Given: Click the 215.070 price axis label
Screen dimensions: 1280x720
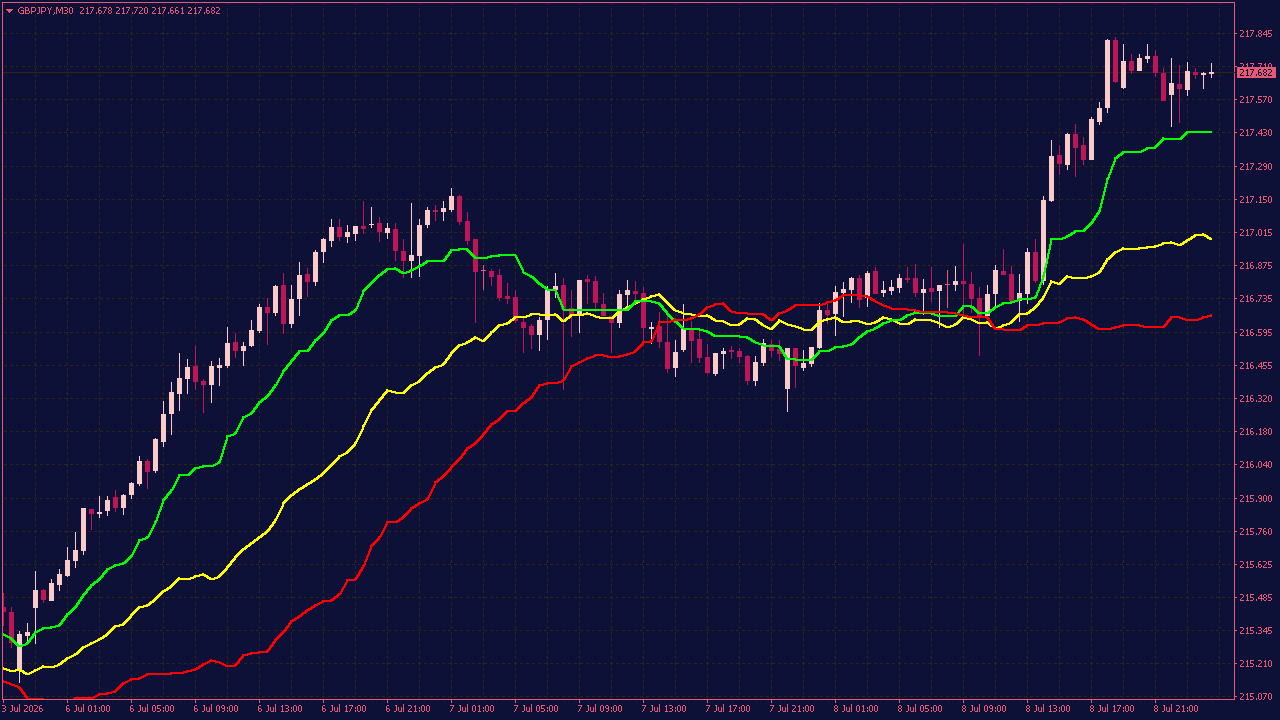Looking at the screenshot, I should [x=1255, y=697].
